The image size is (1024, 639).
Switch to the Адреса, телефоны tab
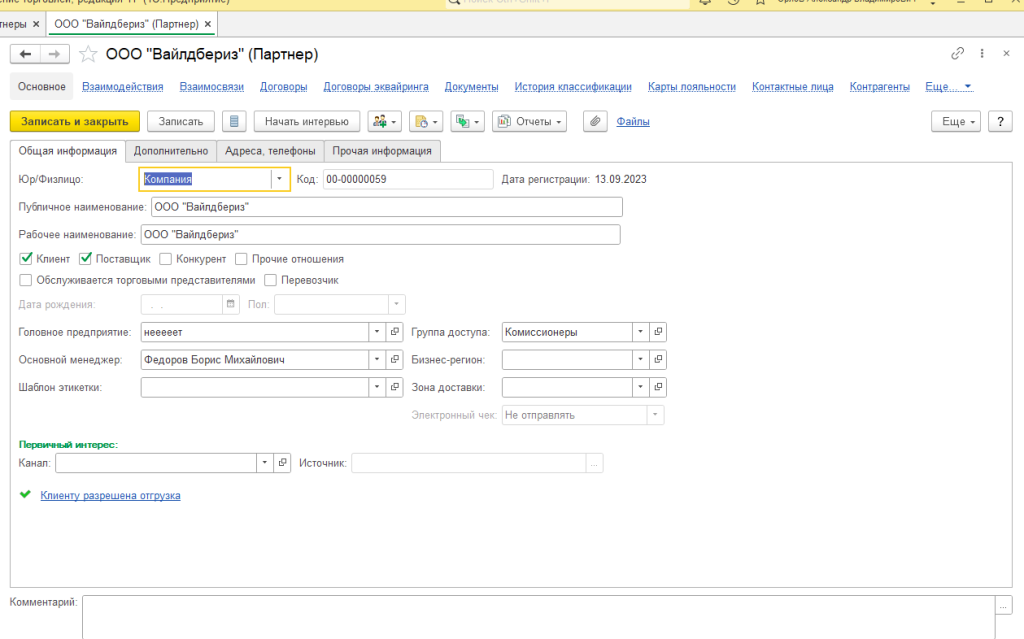click(x=270, y=151)
